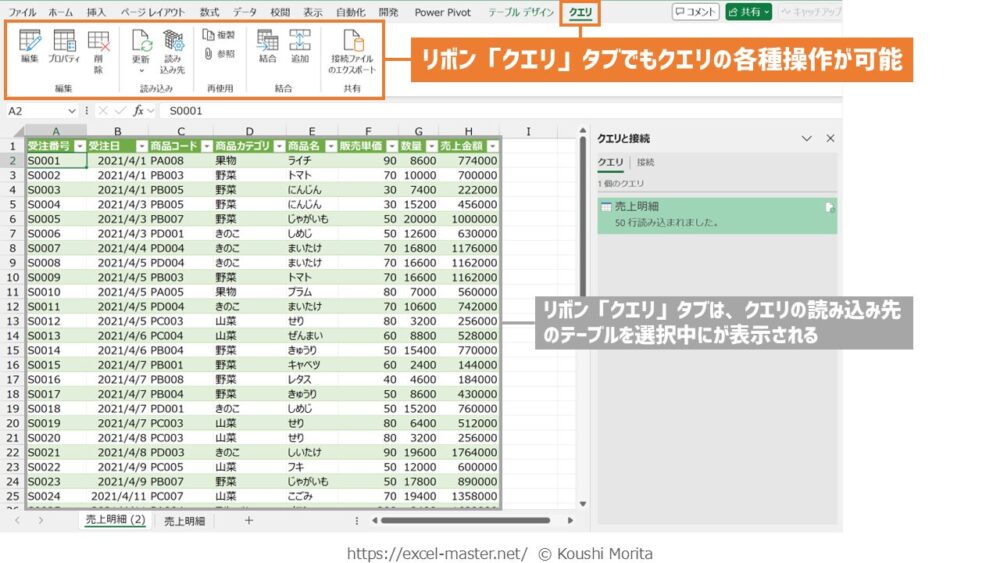Click the 編集 (Edit) query icon
Viewport: 1000px width, 563px height.
[x=30, y=46]
